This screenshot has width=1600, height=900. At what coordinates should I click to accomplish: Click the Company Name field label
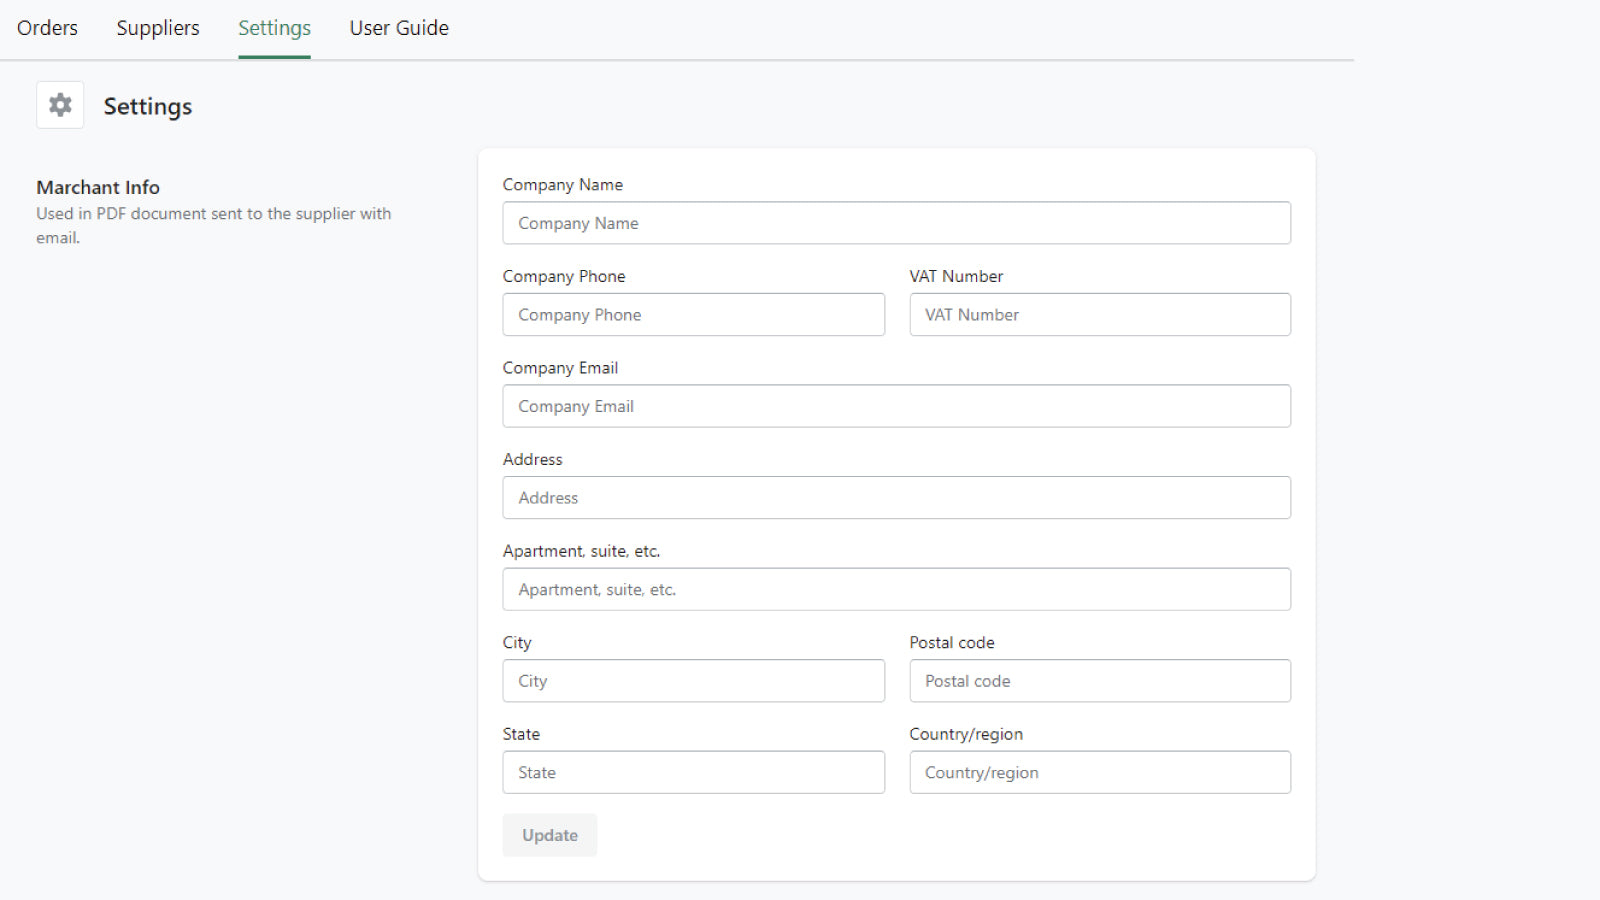click(562, 185)
